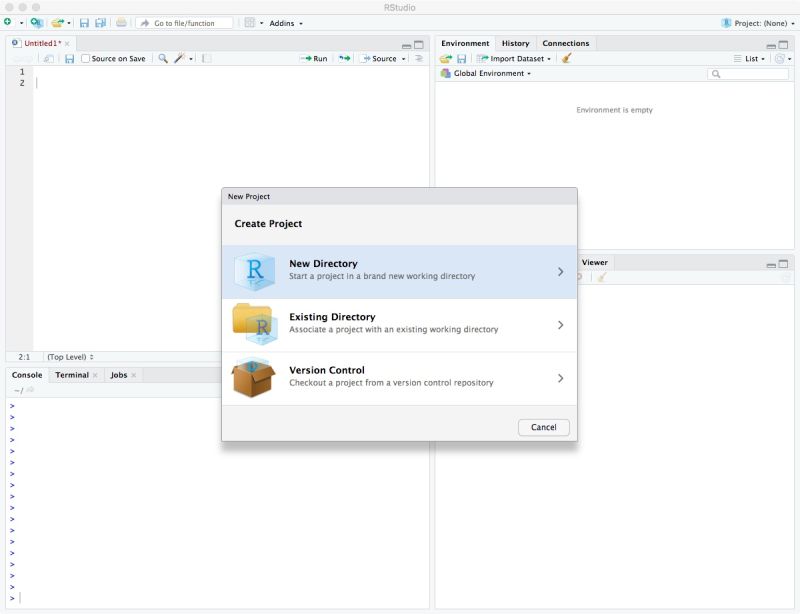Choose the Existing Directory project option
Image resolution: width=800 pixels, height=614 pixels.
coord(399,325)
